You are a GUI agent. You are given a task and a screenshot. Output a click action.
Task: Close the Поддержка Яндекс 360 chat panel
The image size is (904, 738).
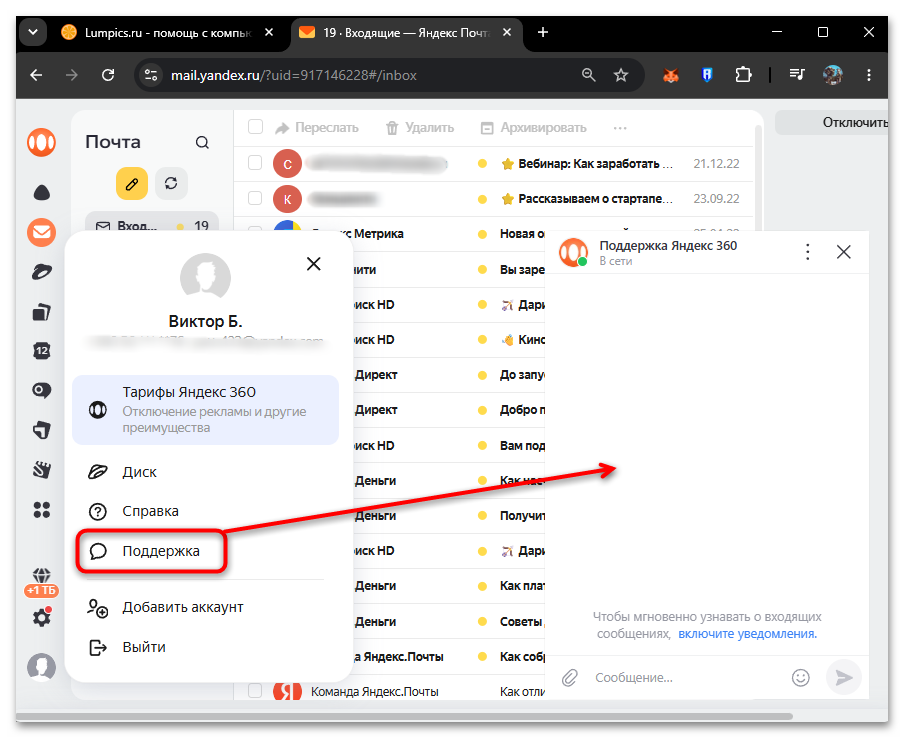[843, 252]
